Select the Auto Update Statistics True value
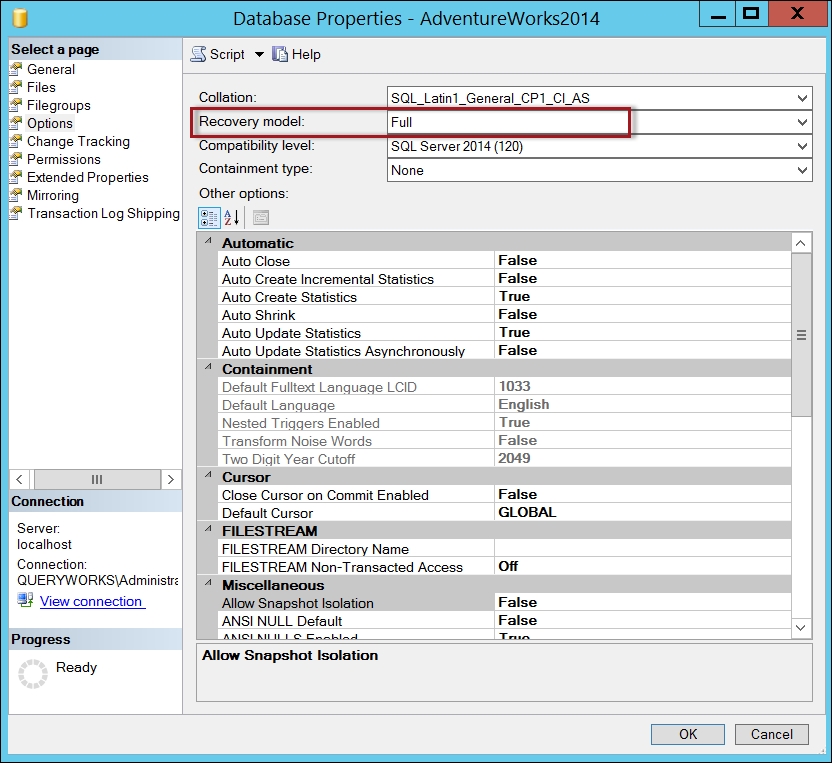This screenshot has height=763, width=832. tap(642, 333)
